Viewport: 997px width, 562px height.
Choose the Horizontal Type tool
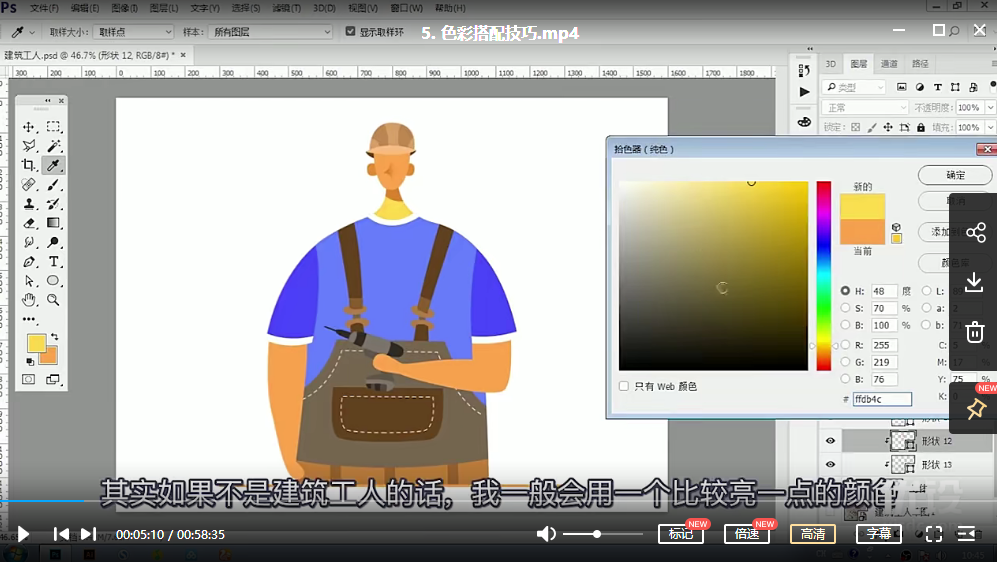(53, 261)
